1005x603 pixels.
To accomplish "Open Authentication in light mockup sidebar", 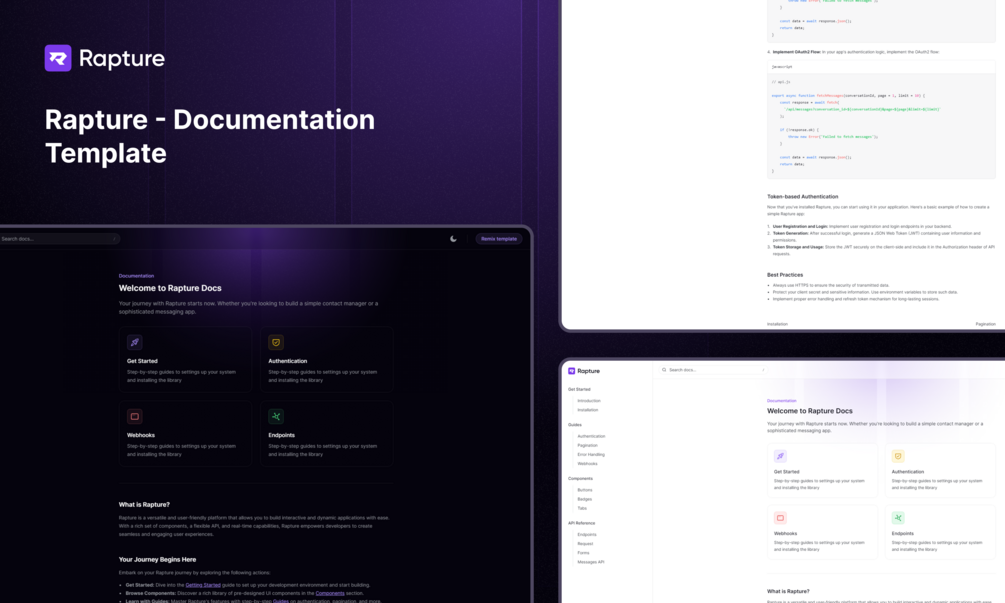I will tap(591, 436).
